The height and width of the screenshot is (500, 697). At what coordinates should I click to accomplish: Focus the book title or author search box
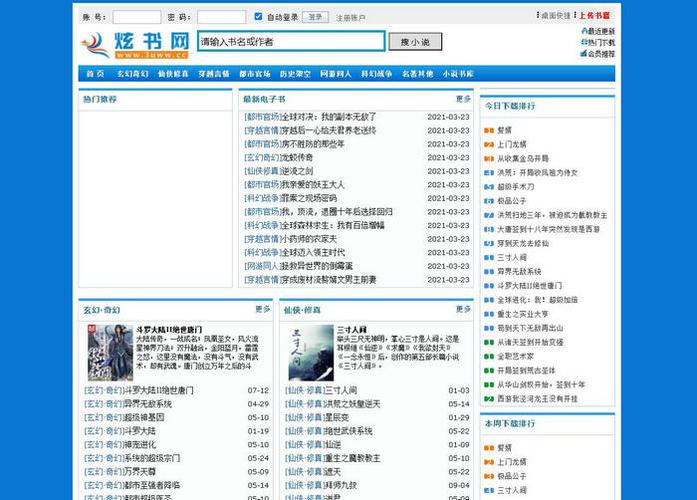point(290,42)
